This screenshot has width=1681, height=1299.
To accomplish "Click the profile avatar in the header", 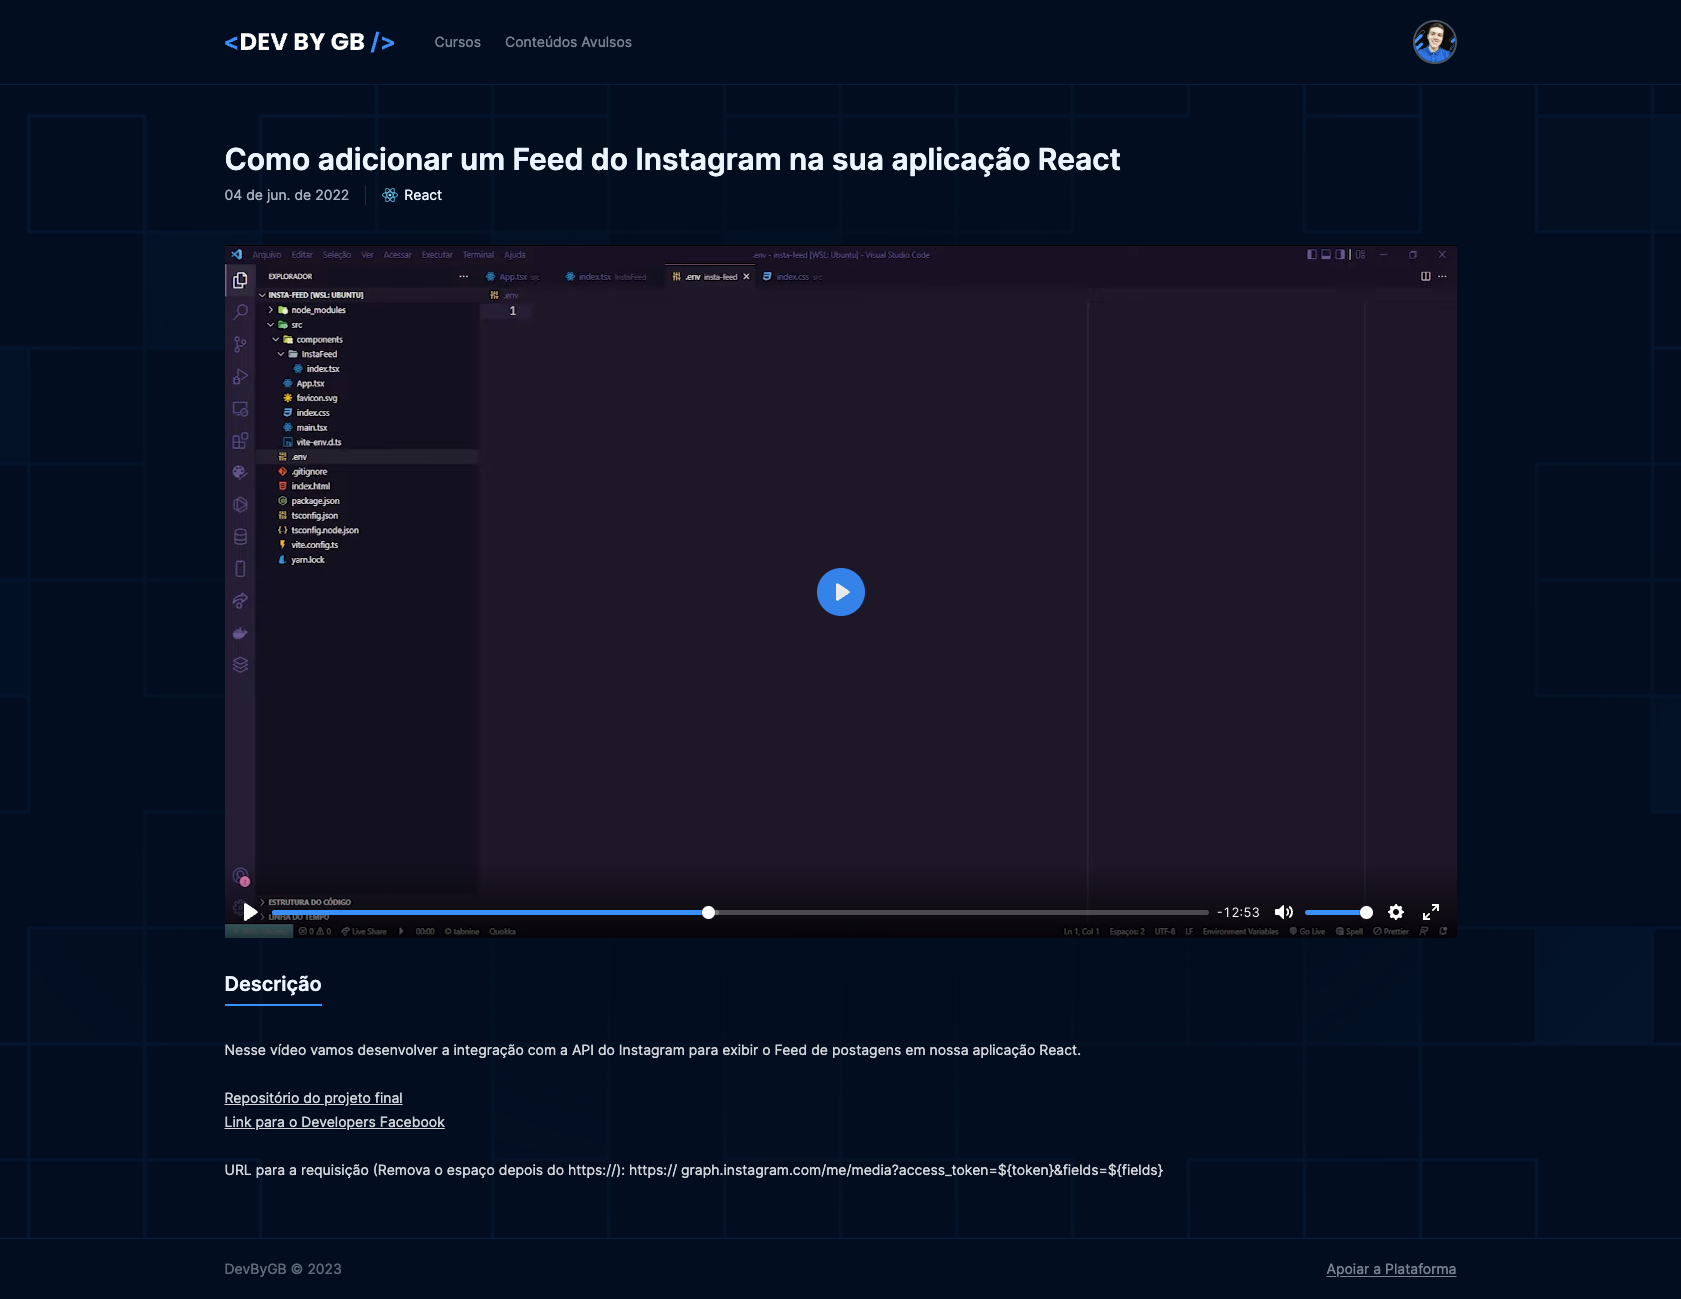I will tap(1434, 42).
